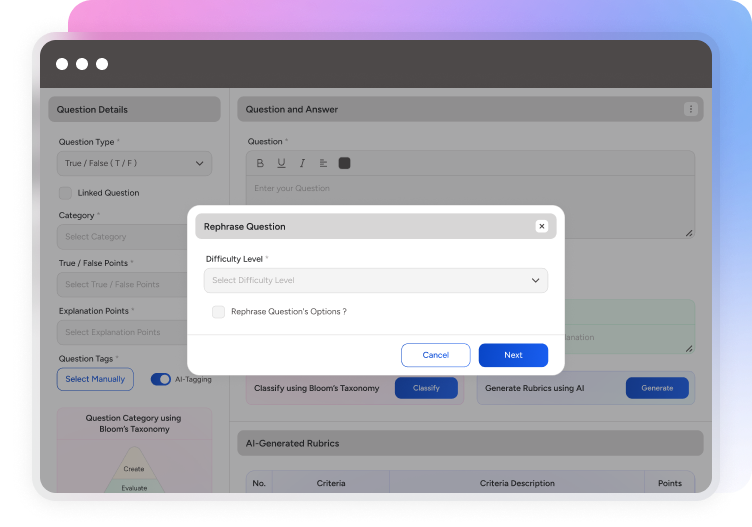
Task: Expand the Select Difficulty Level dropdown
Action: [375, 281]
